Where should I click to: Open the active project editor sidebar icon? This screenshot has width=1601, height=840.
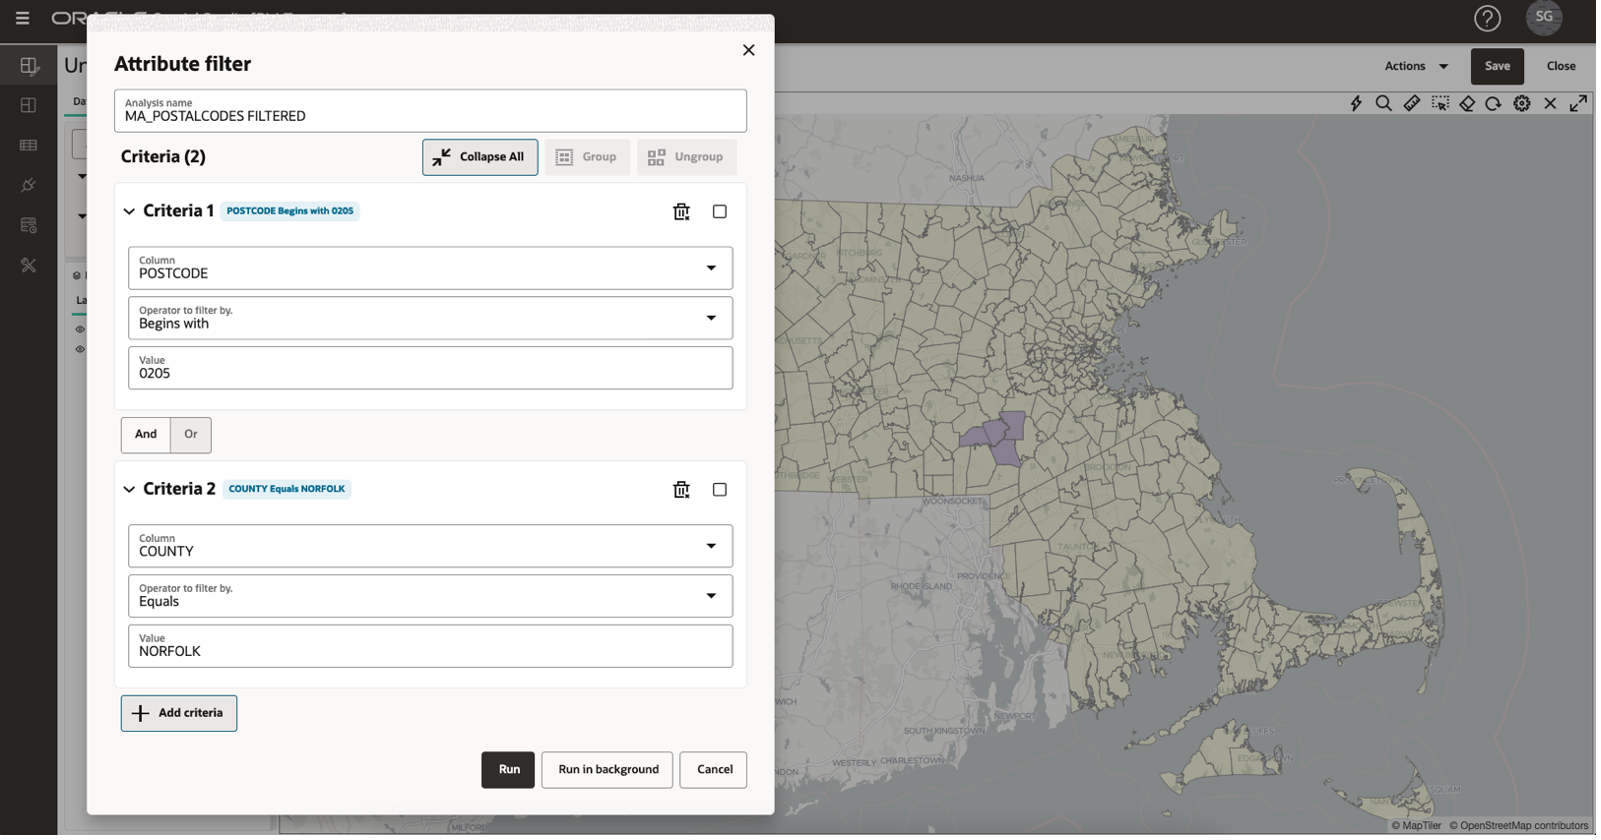coord(29,66)
